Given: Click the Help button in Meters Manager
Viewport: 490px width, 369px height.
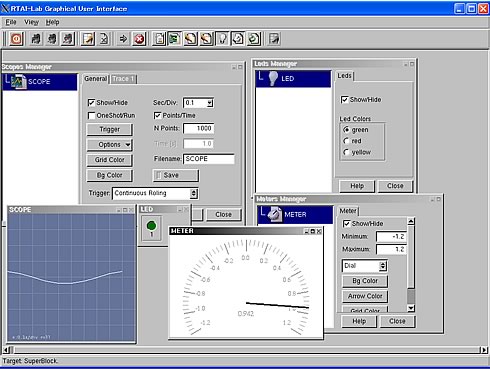Looking at the screenshot, I should (x=359, y=321).
